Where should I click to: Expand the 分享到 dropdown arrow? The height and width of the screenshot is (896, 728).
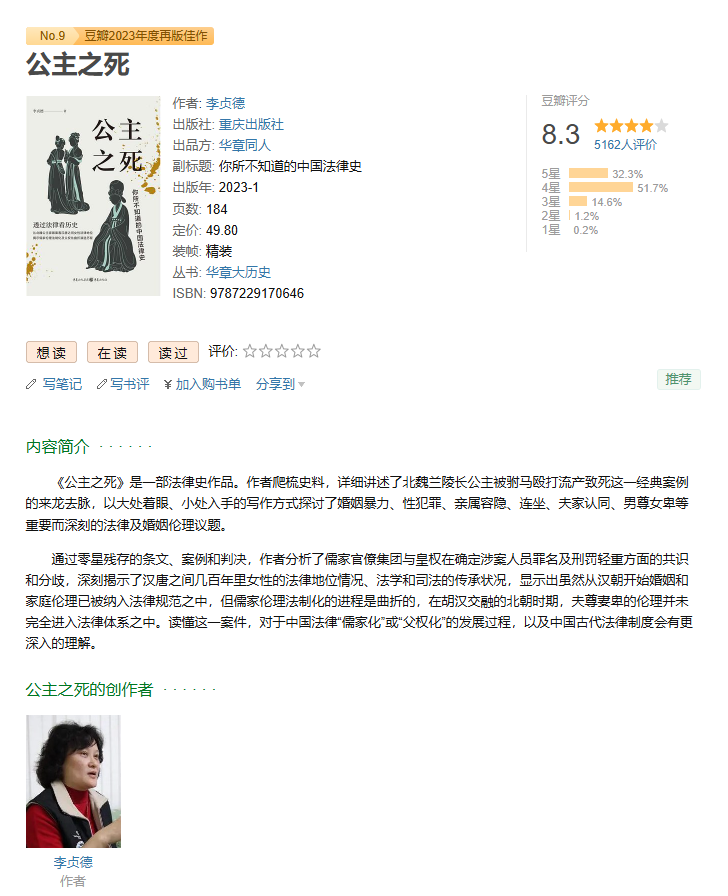pyautogui.click(x=302, y=385)
